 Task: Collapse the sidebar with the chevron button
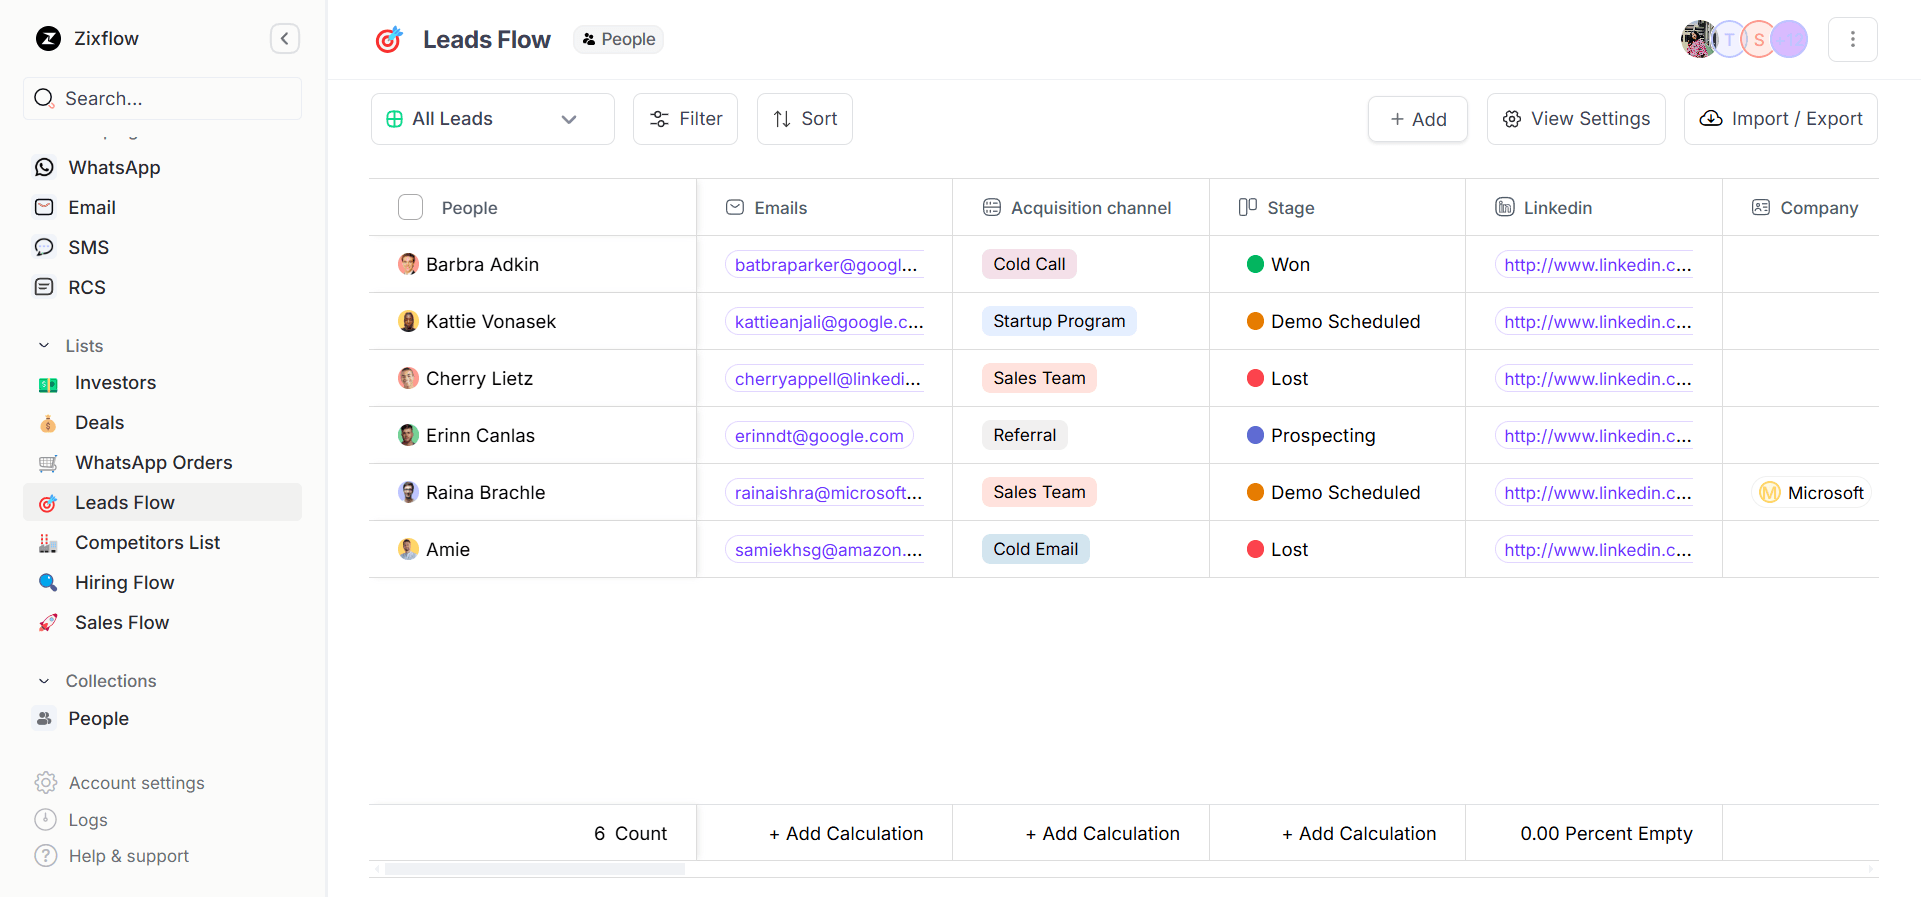point(285,39)
